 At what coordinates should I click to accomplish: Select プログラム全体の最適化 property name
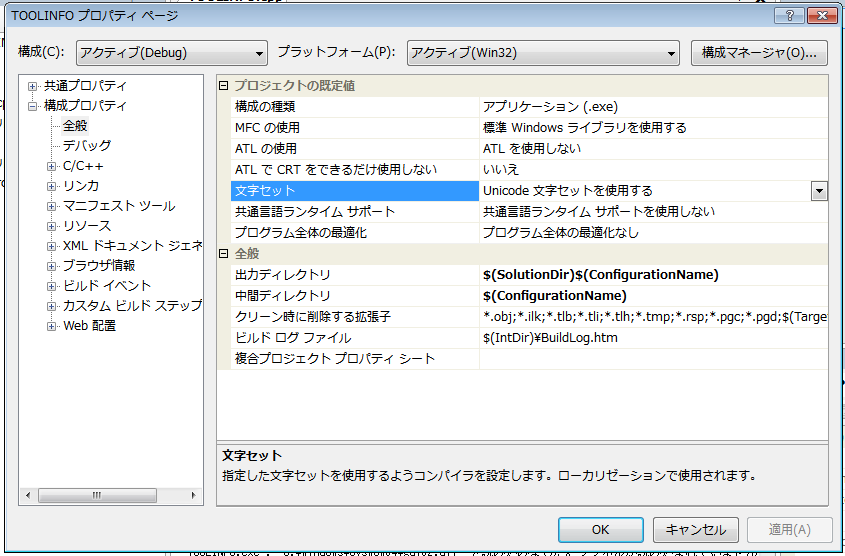355,233
